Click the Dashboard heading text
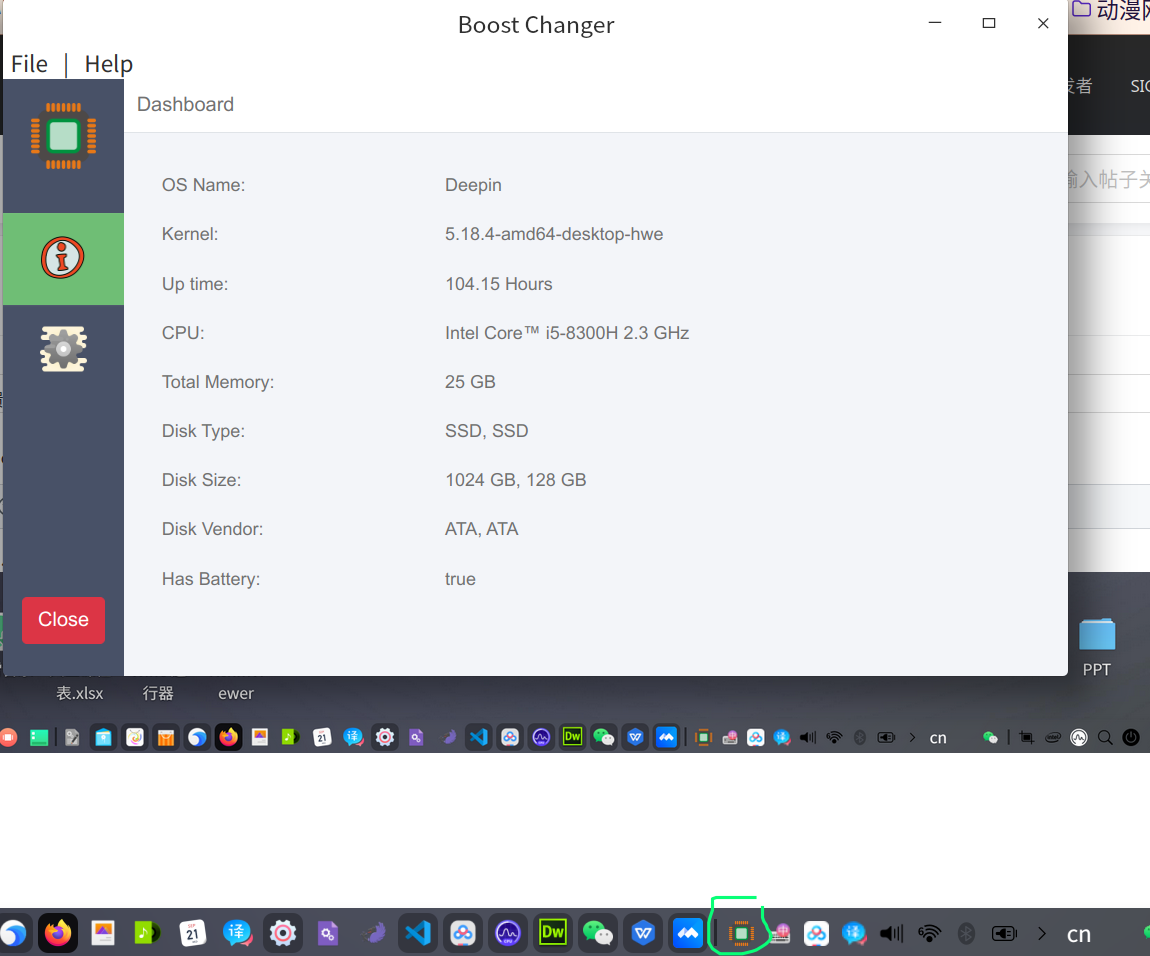The height and width of the screenshot is (956, 1150). 186,104
